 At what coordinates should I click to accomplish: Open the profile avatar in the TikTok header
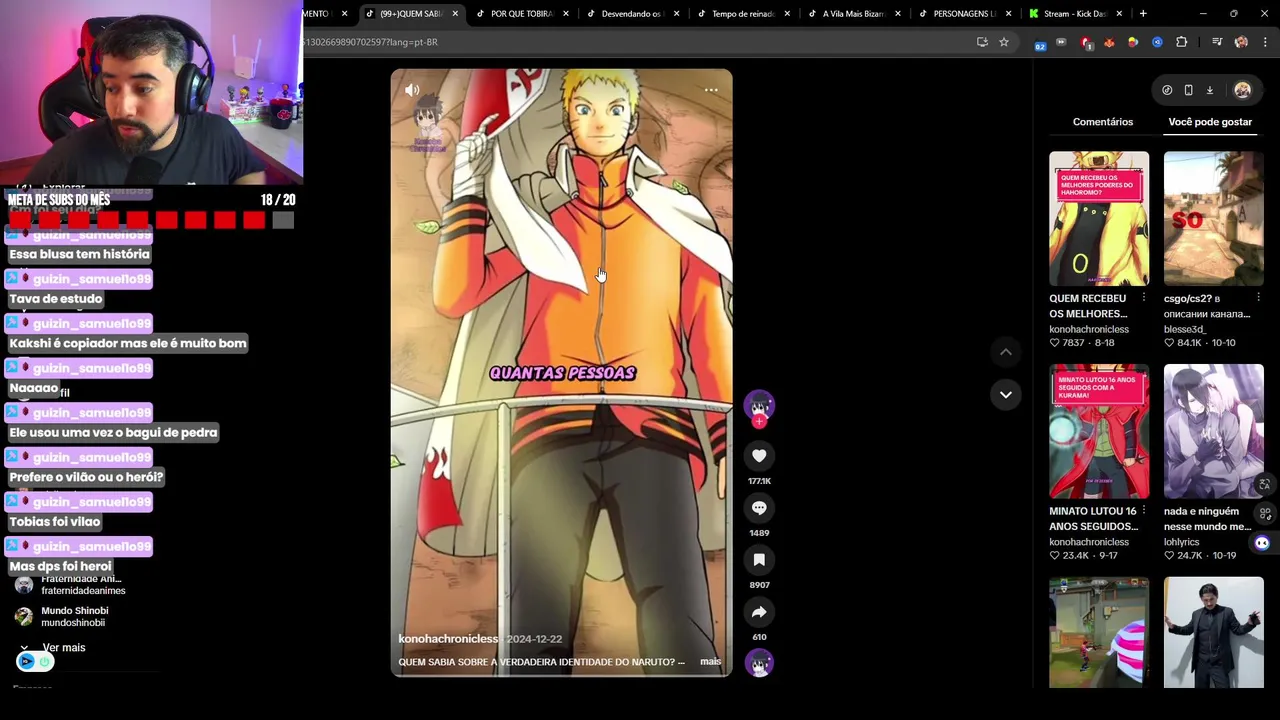(1242, 90)
